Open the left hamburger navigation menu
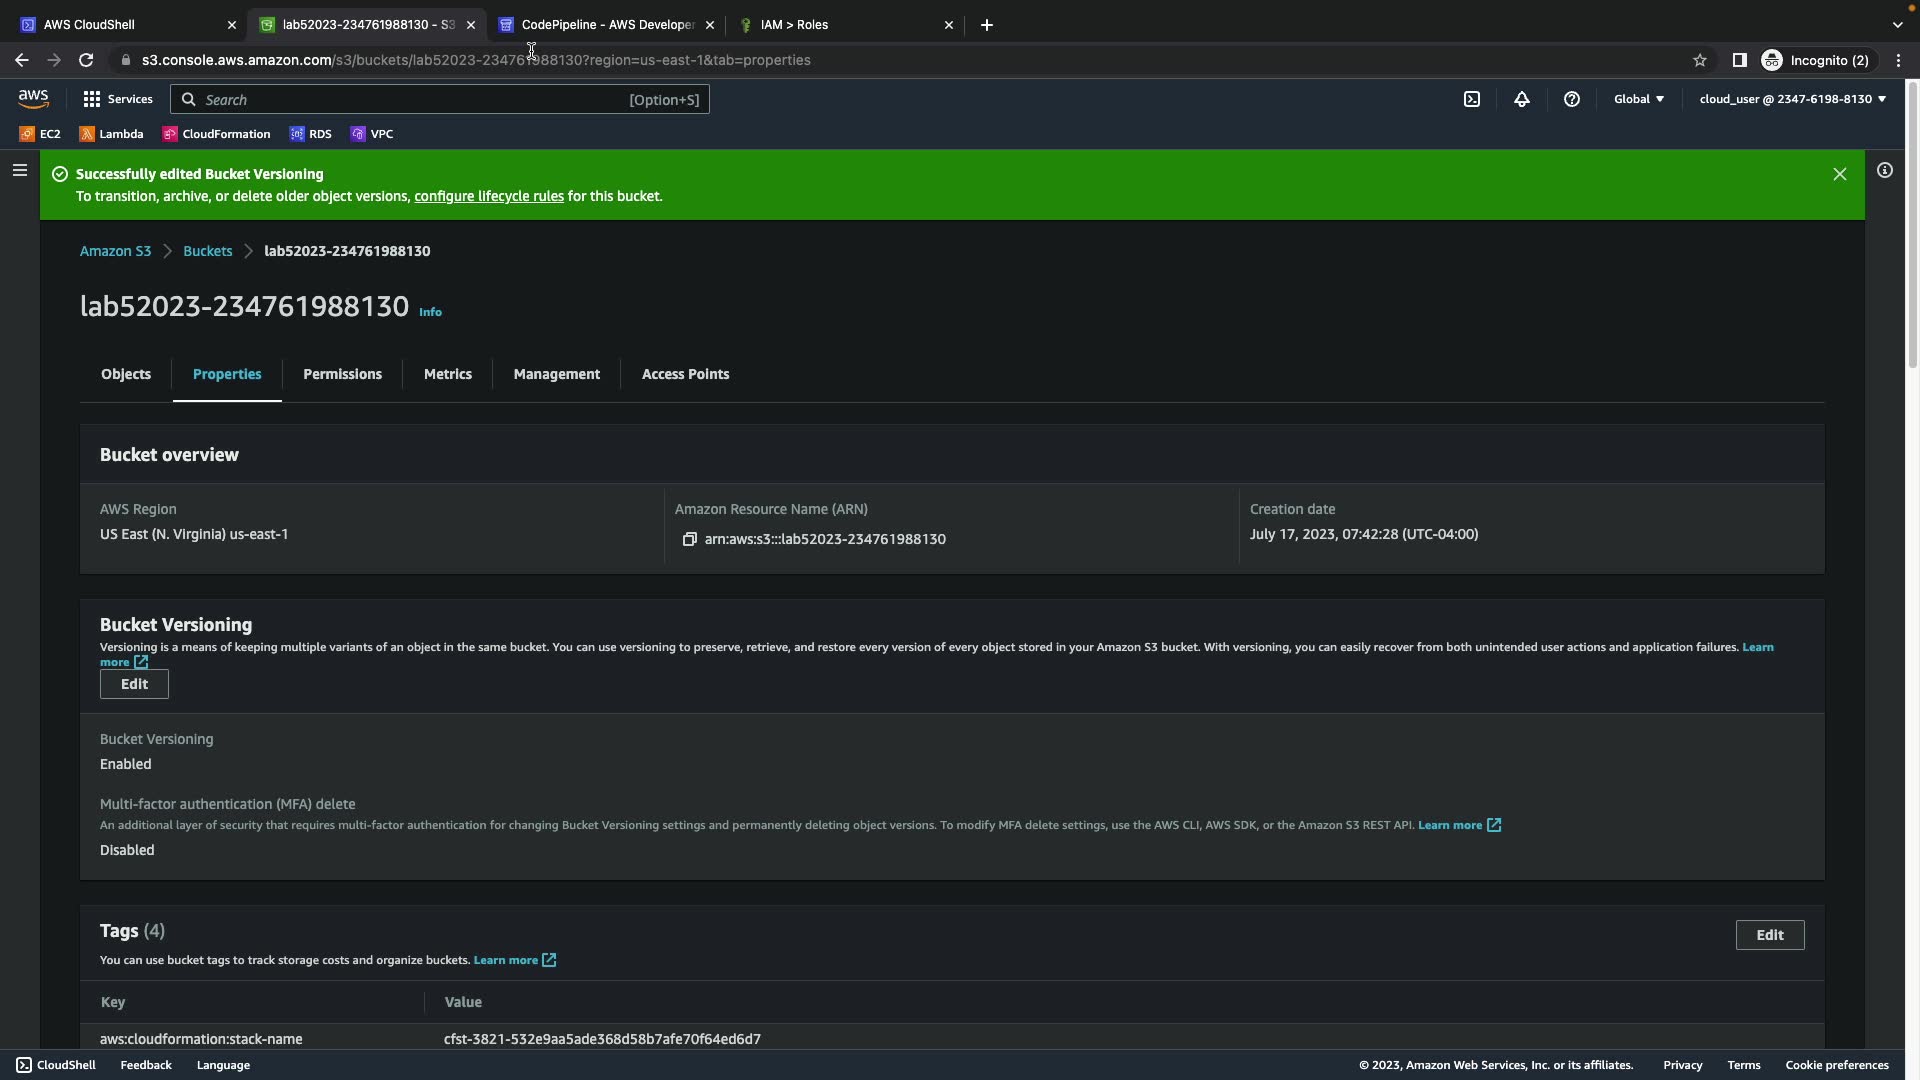The width and height of the screenshot is (1920, 1080). [x=19, y=171]
